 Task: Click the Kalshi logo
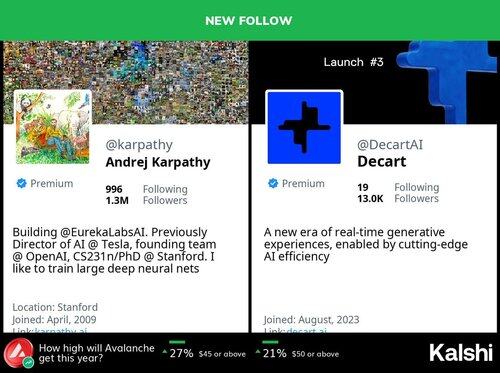[461, 353]
